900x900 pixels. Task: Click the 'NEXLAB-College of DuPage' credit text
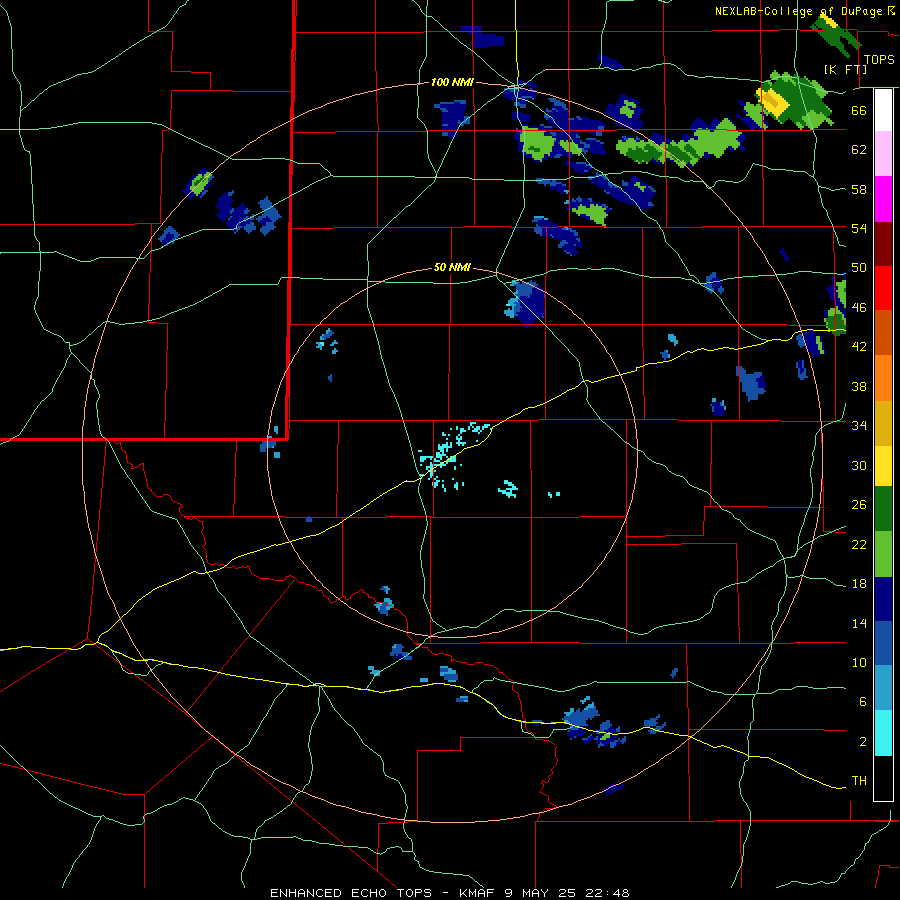click(x=798, y=11)
